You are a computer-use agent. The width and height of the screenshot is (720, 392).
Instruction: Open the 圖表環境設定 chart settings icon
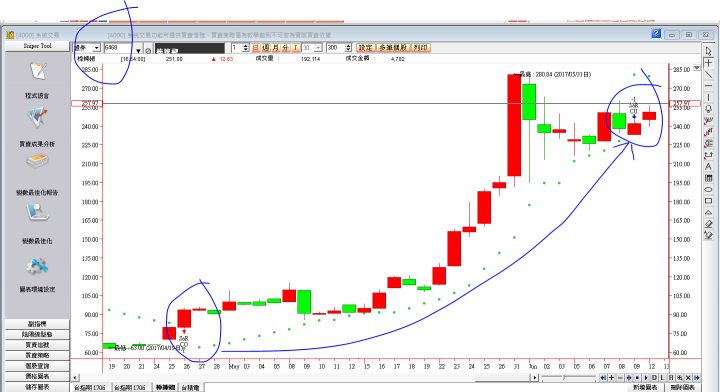click(x=37, y=266)
